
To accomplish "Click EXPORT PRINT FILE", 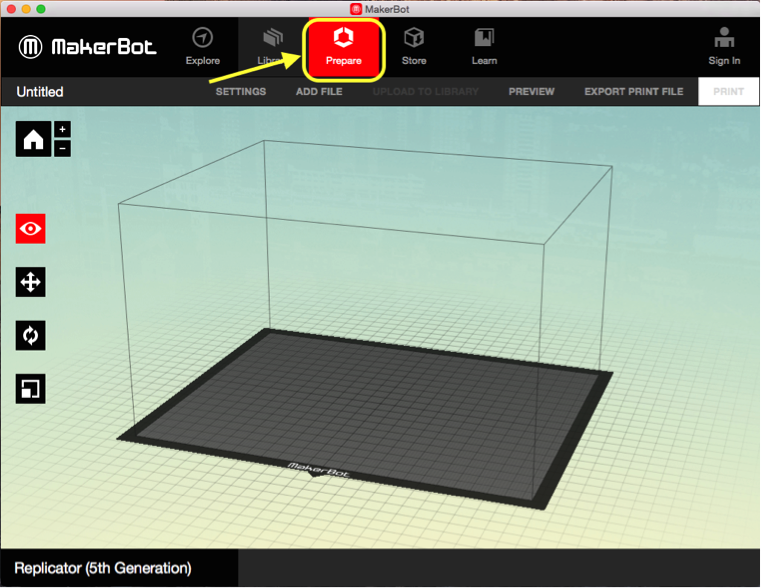I will (x=633, y=92).
